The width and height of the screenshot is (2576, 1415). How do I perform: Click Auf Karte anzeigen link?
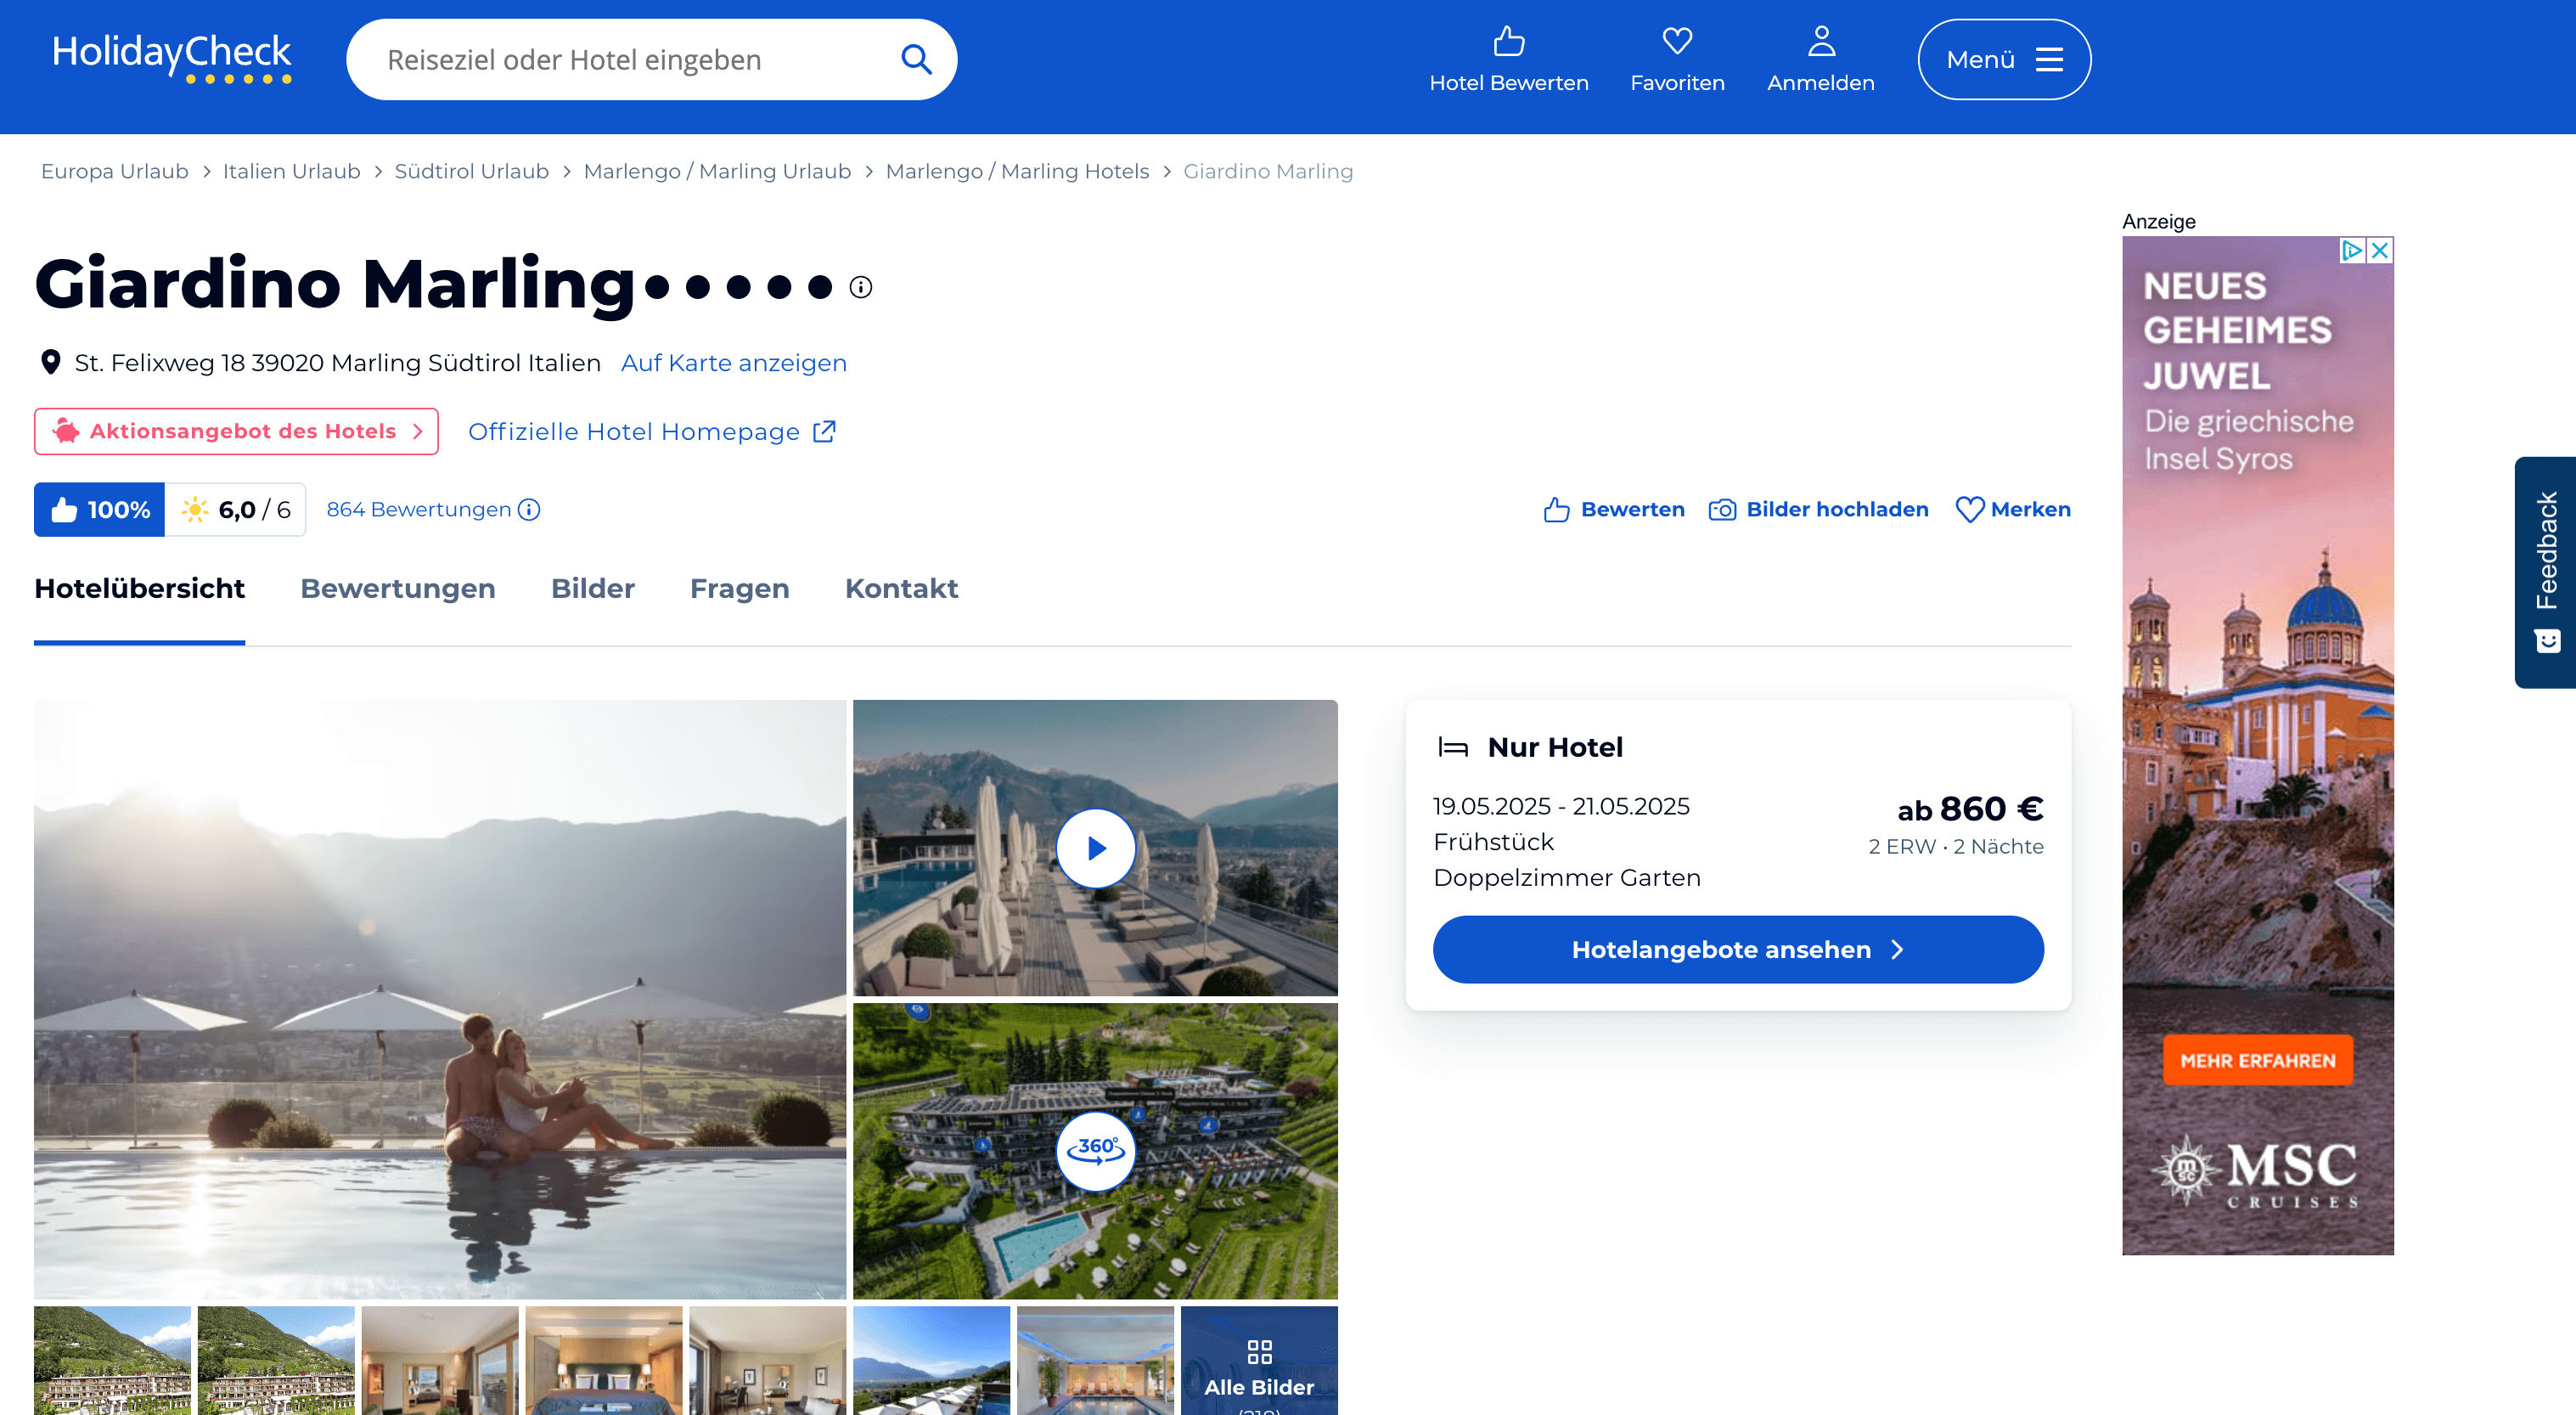pos(733,363)
